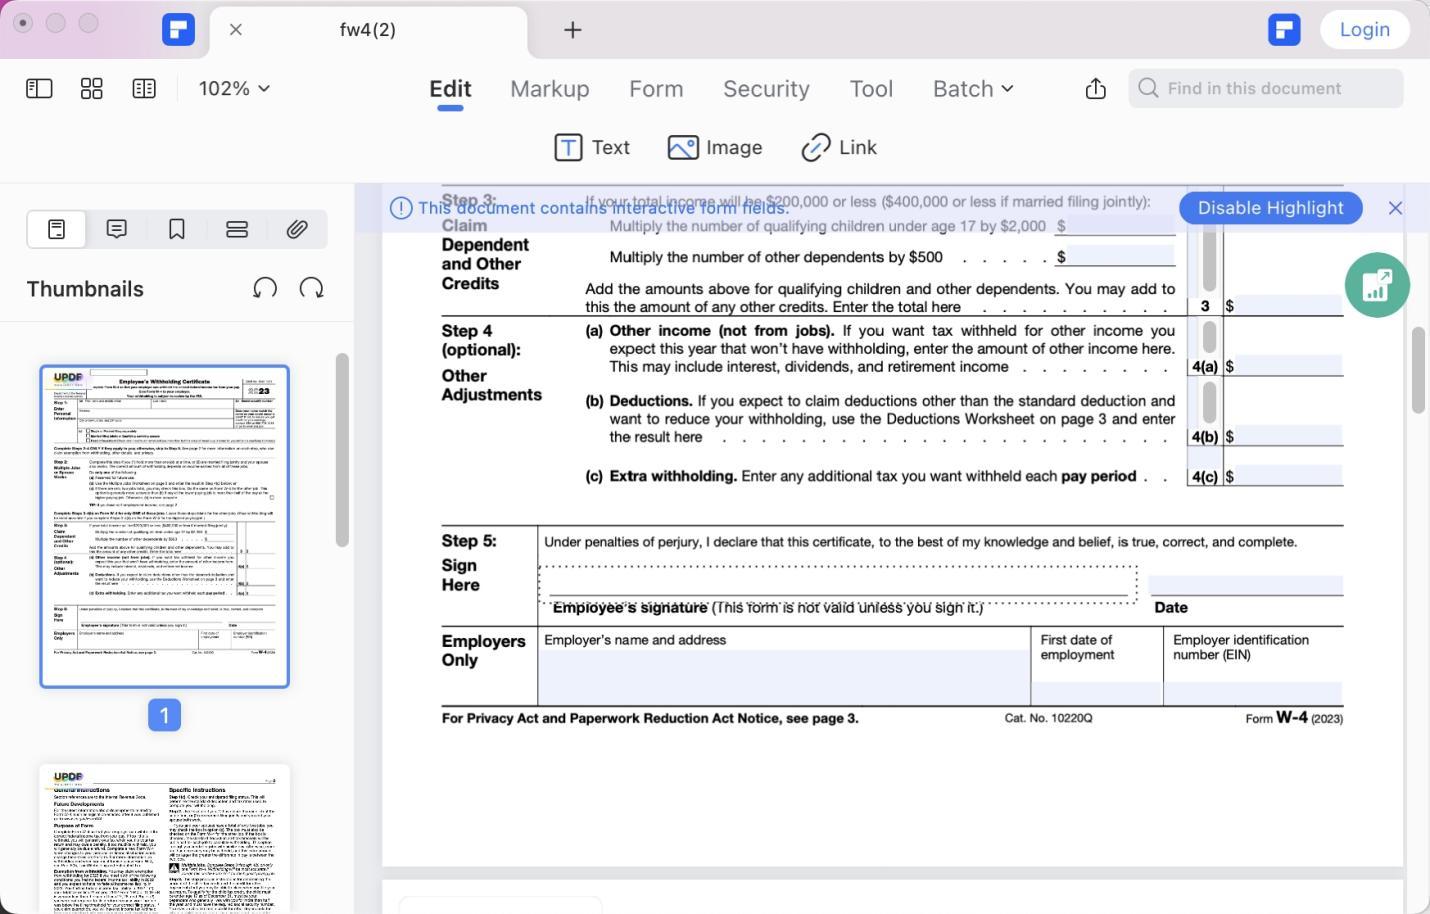Select the Image edit tool
1430x914 pixels.
click(x=715, y=147)
